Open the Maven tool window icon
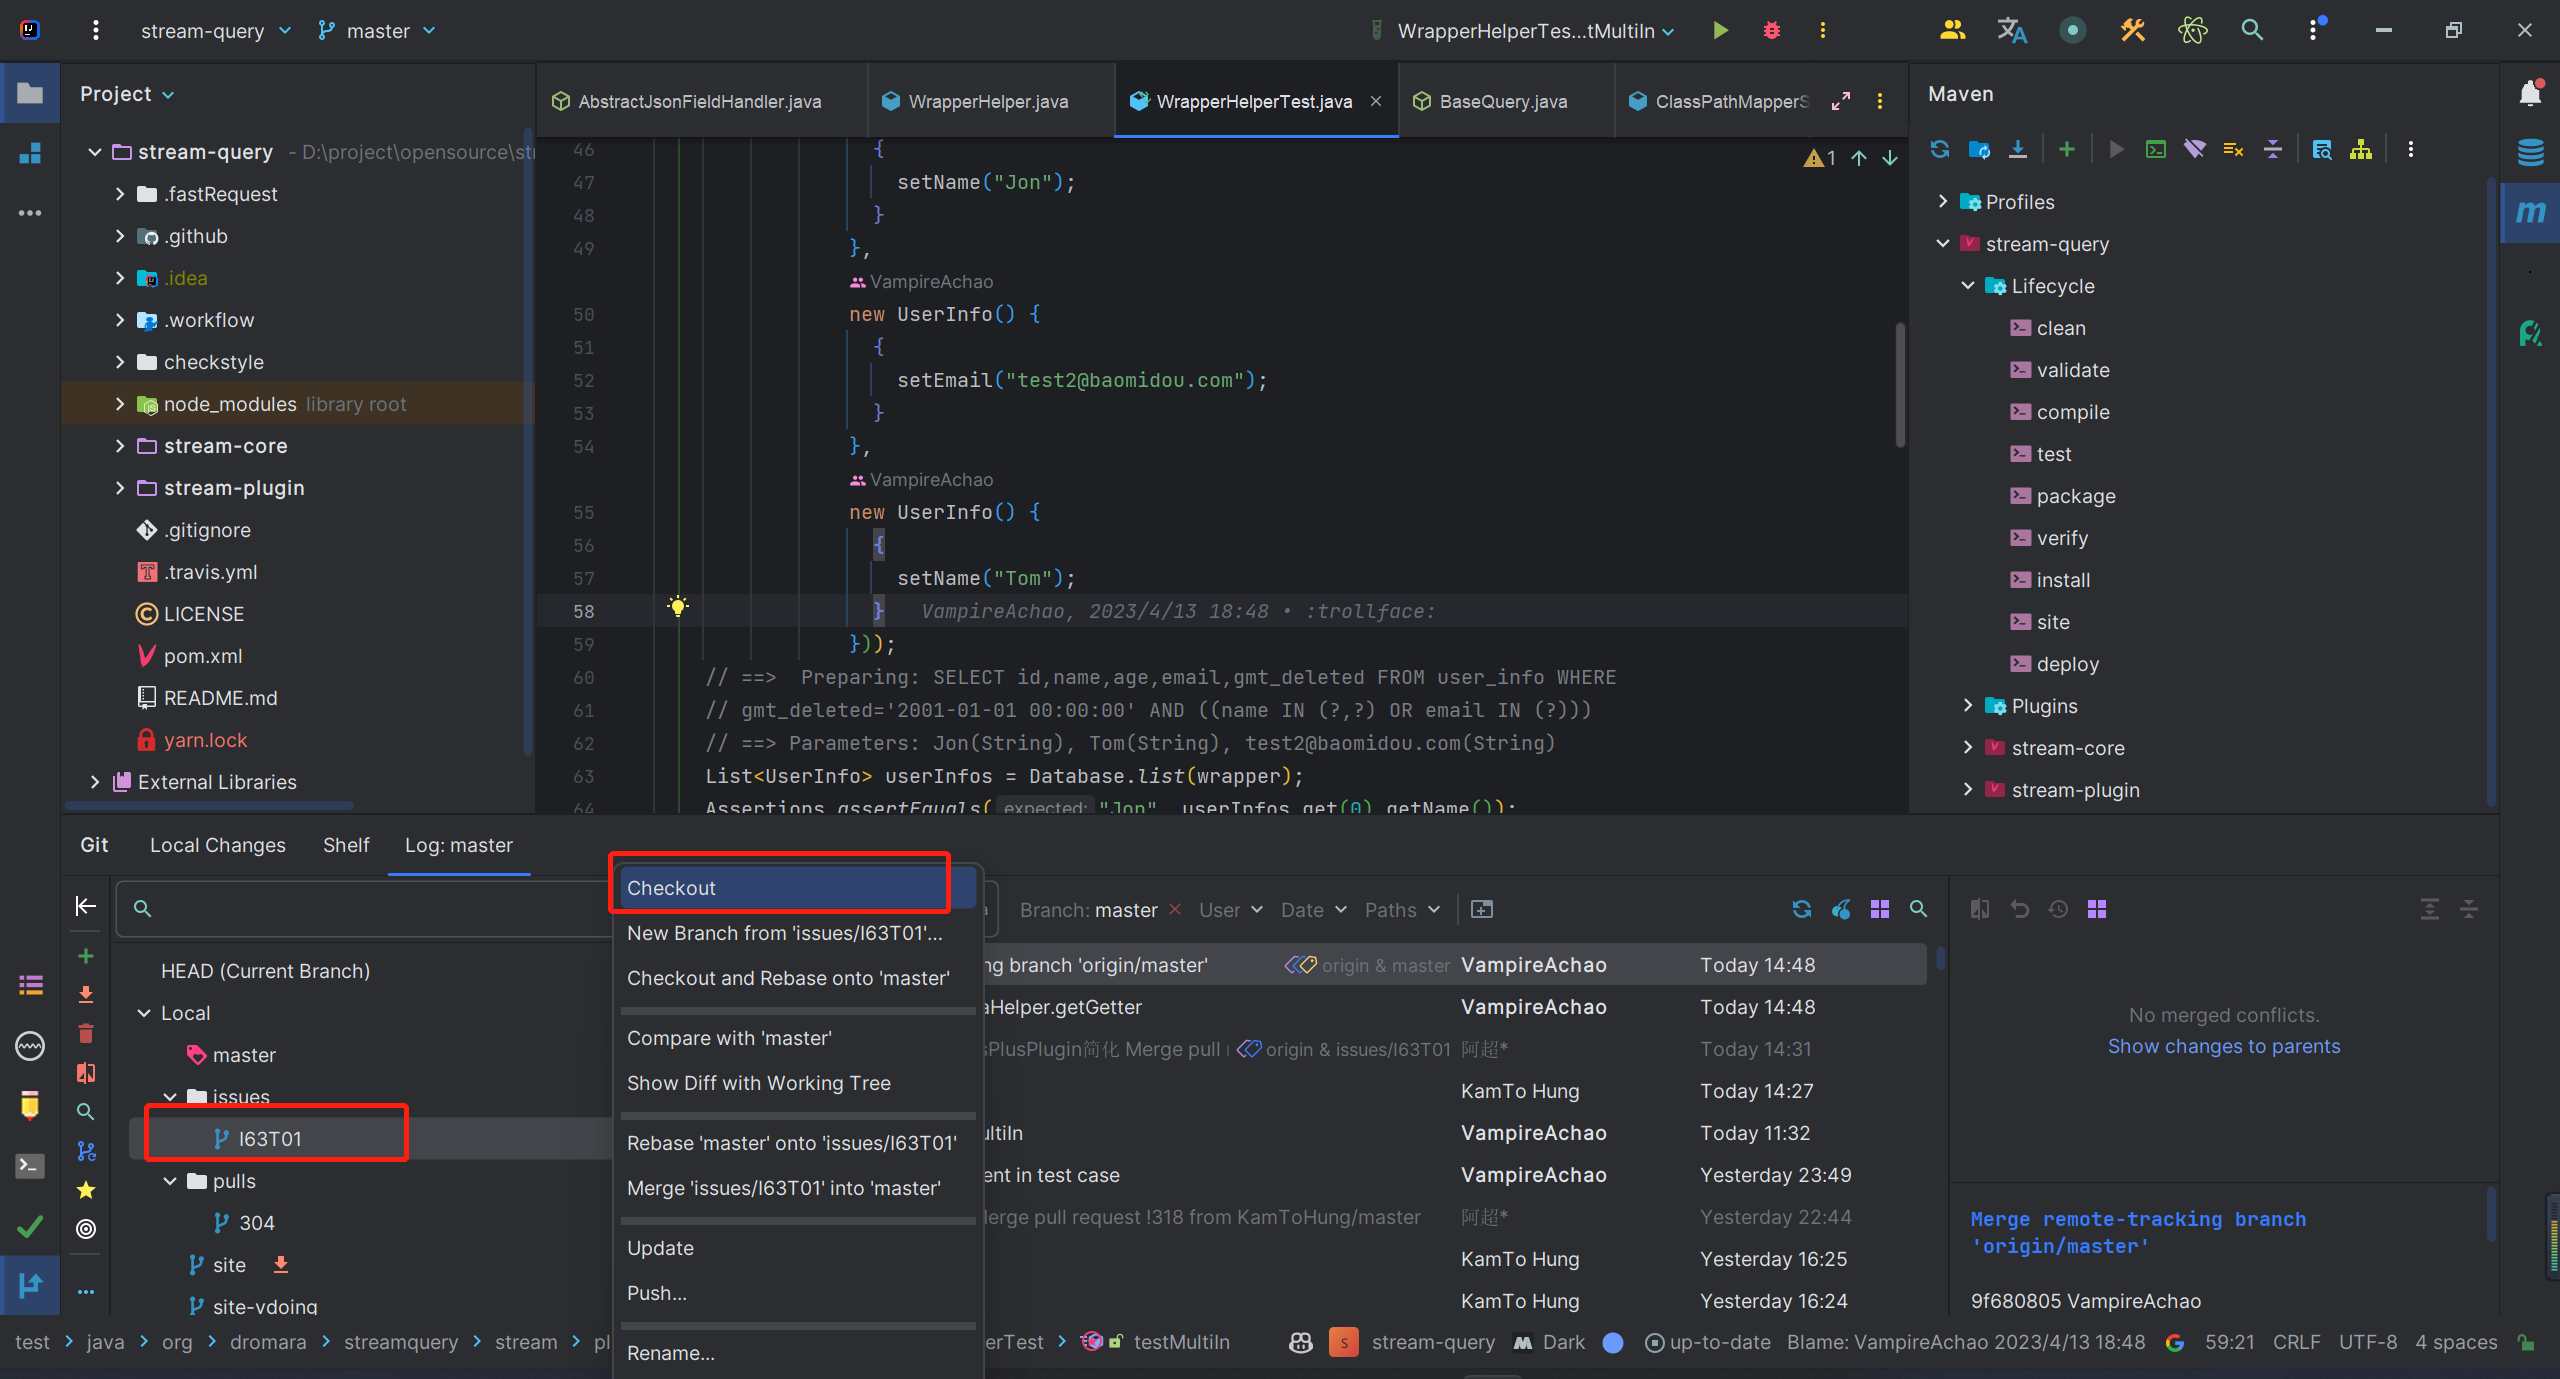The width and height of the screenshot is (2560, 1379). click(x=2530, y=212)
